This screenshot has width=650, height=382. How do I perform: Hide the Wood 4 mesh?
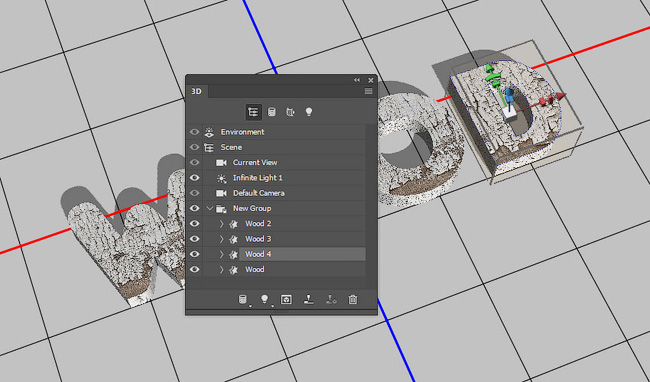click(194, 254)
